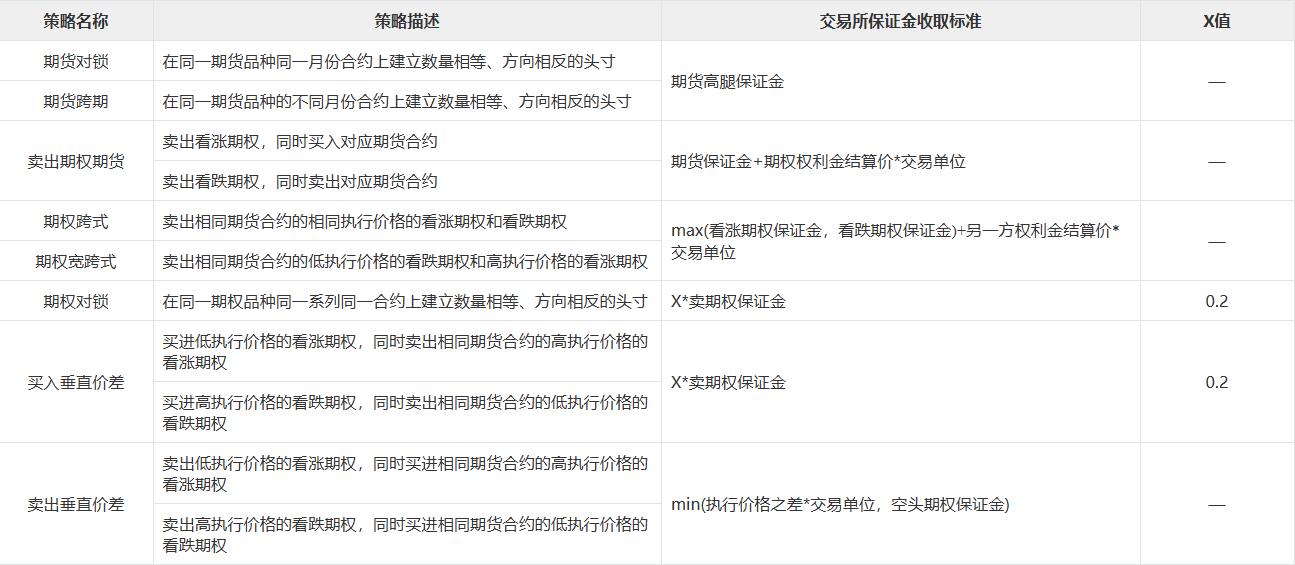Click the dash X value for 卖出期权期货

[x=1217, y=161]
